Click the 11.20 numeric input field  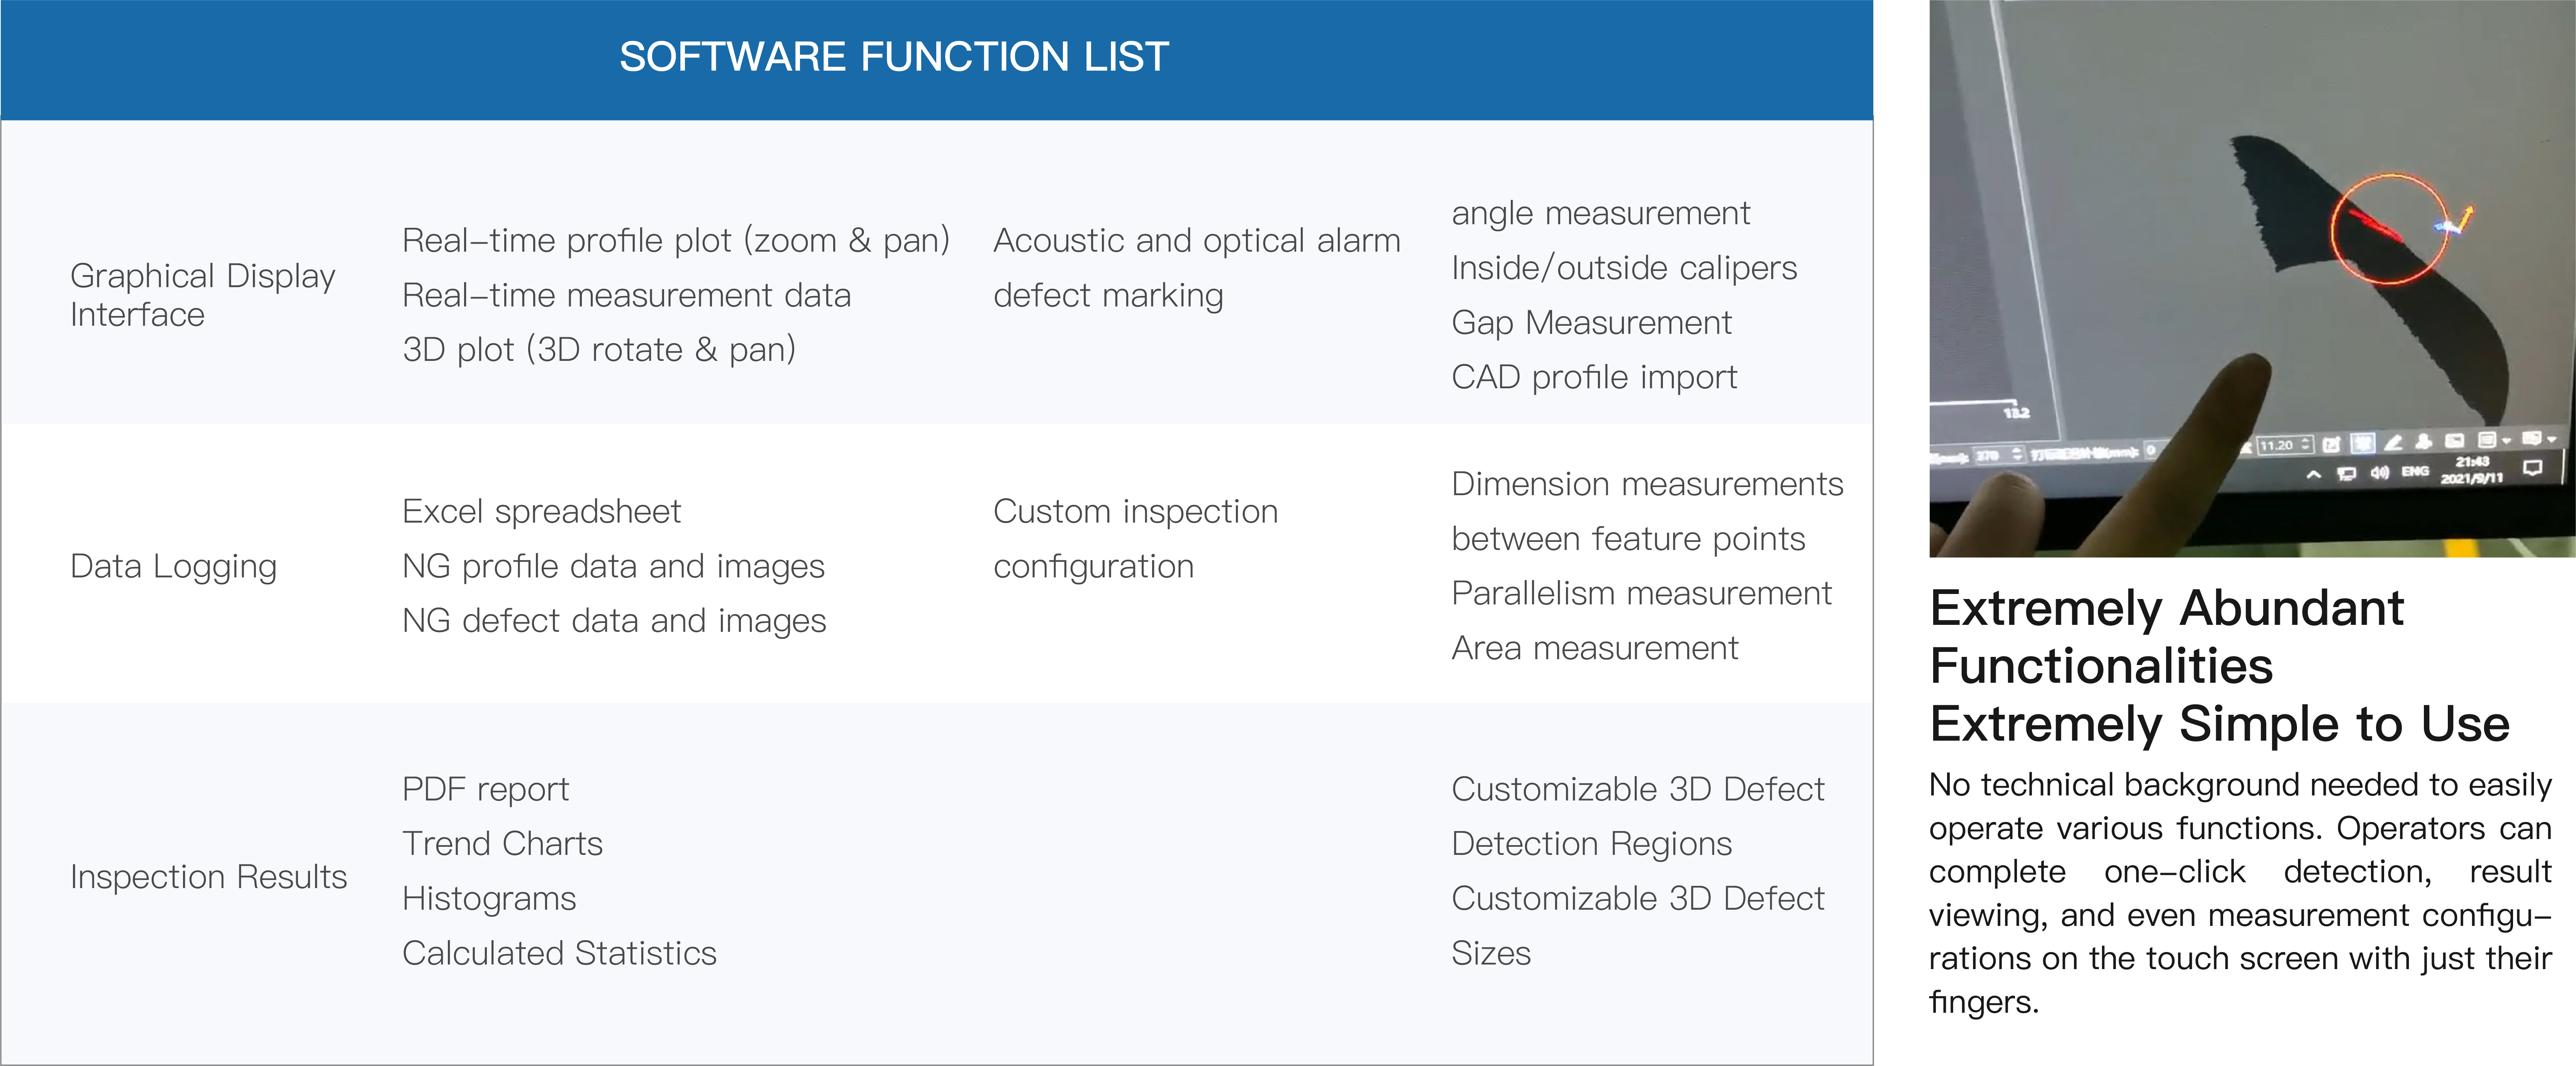pyautogui.click(x=2286, y=445)
